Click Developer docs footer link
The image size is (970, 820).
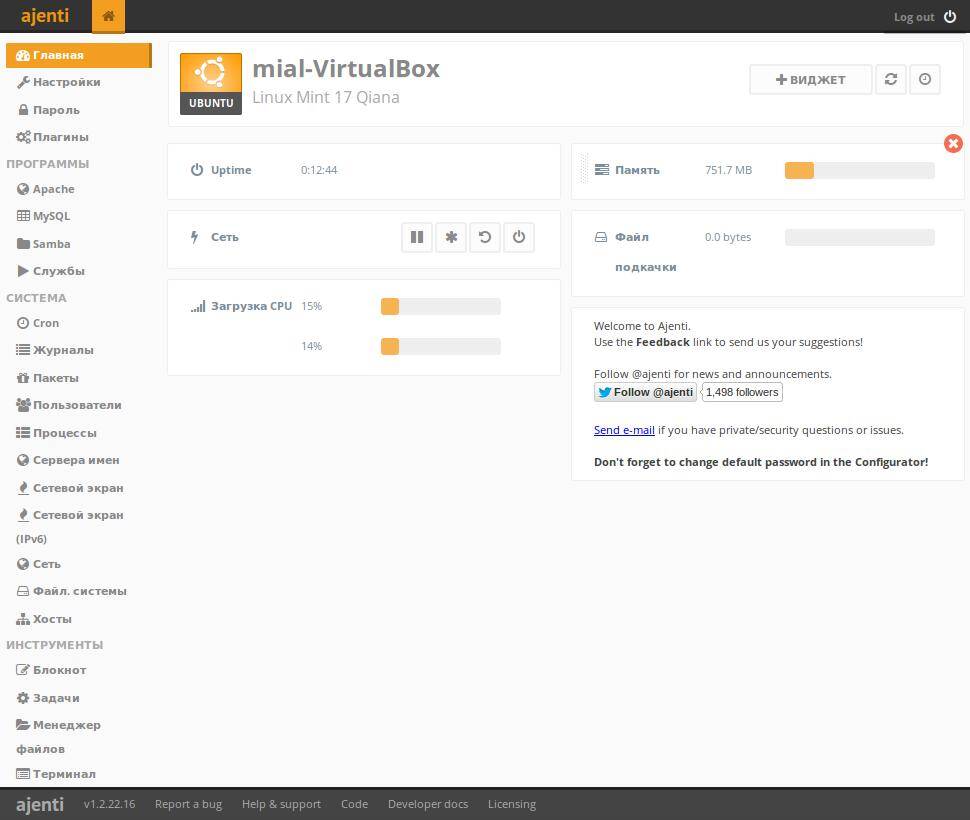pos(428,804)
